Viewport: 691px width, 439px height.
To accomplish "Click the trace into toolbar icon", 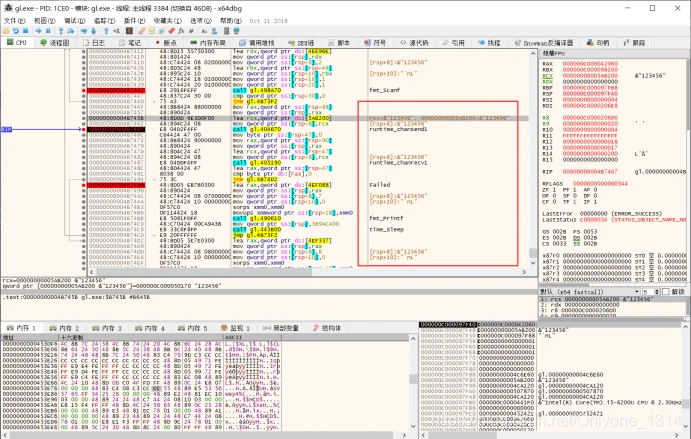I will click(x=84, y=31).
